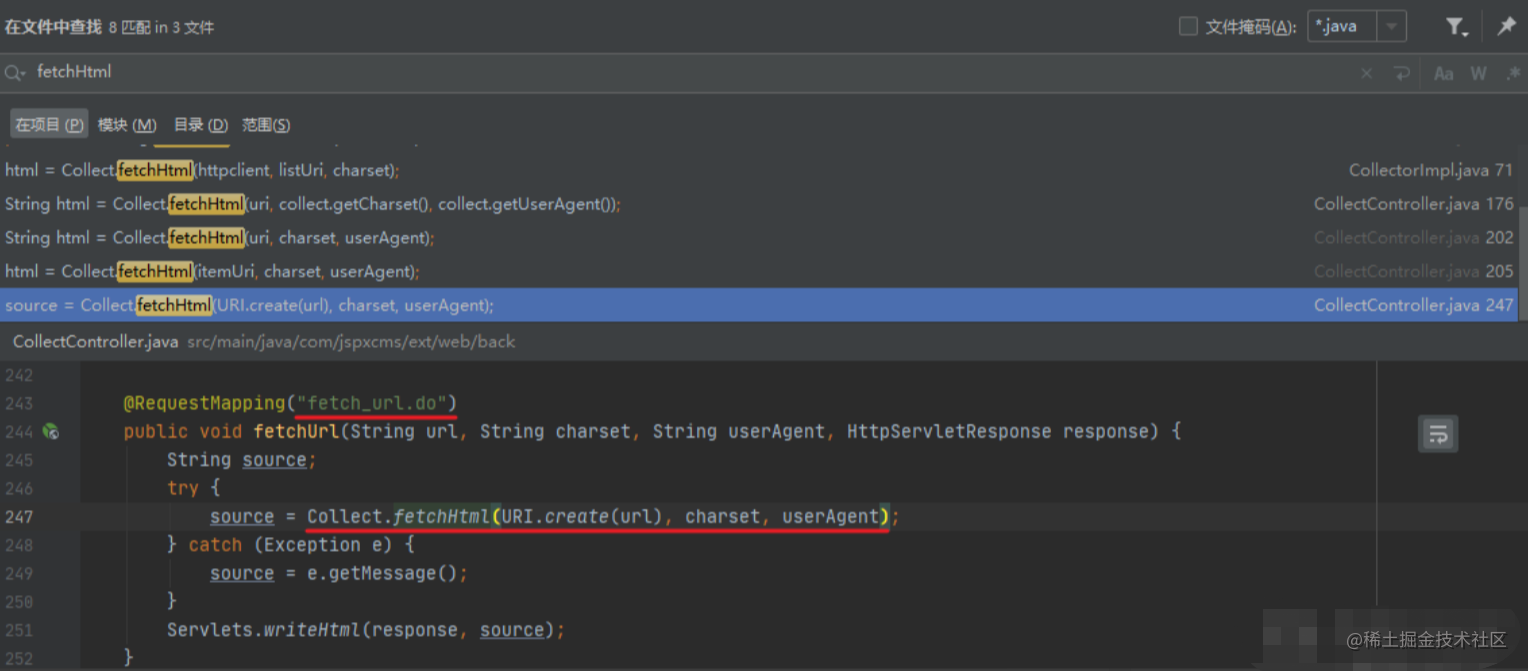Click the CollectController.java preview file name
Screen dimensions: 1528x671
pos(95,342)
